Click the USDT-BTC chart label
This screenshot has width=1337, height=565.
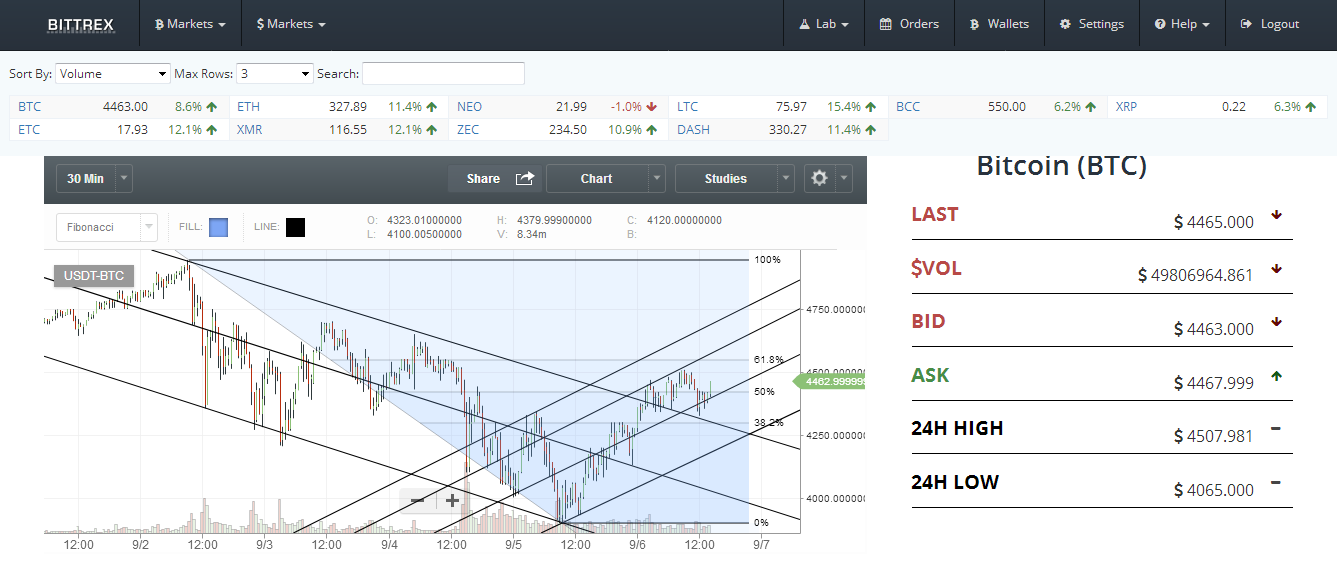coord(94,275)
